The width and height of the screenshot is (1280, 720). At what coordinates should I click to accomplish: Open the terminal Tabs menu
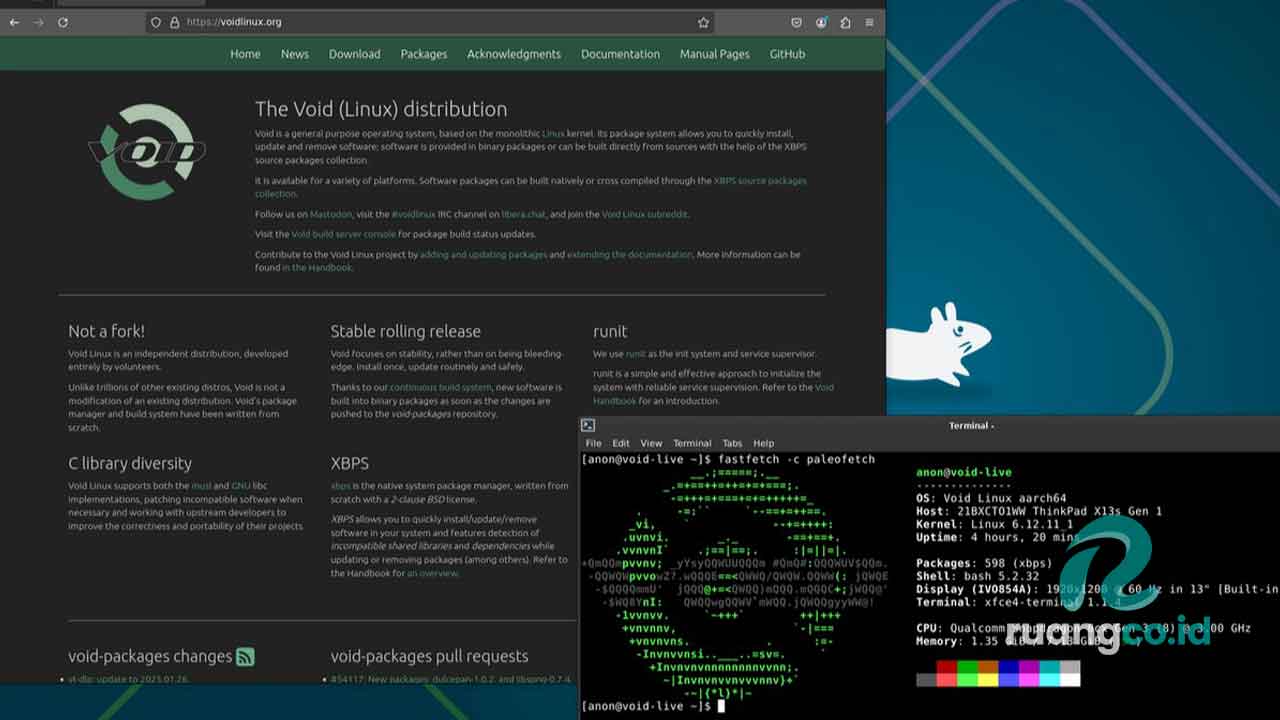(732, 443)
